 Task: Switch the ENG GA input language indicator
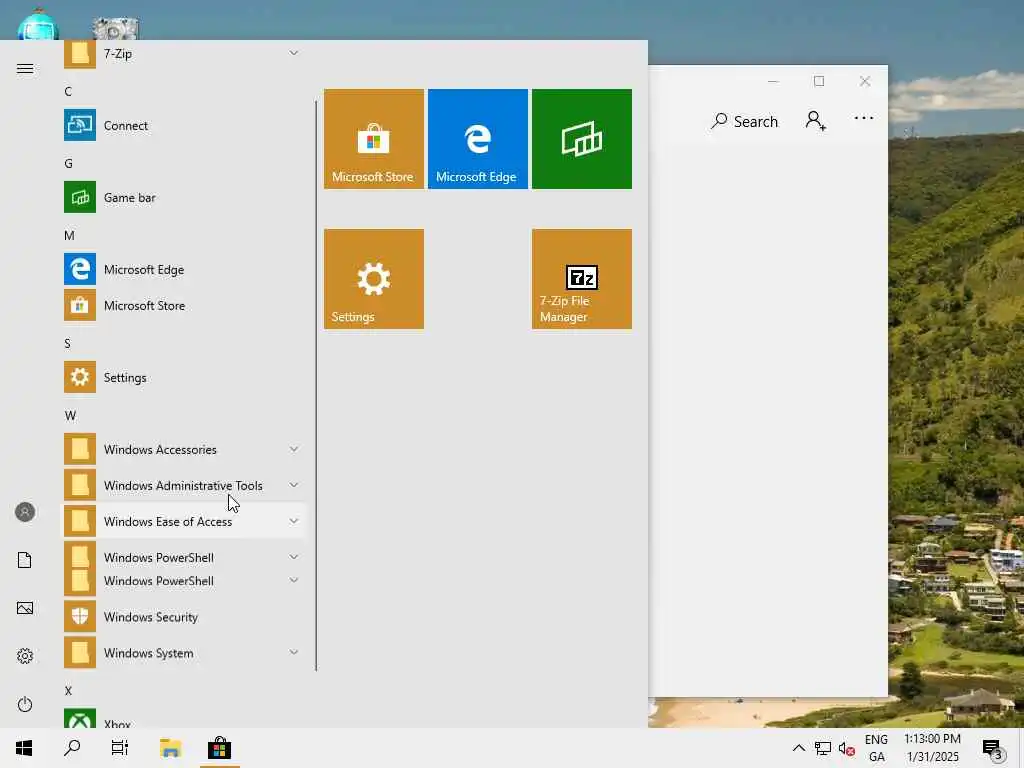coord(876,748)
